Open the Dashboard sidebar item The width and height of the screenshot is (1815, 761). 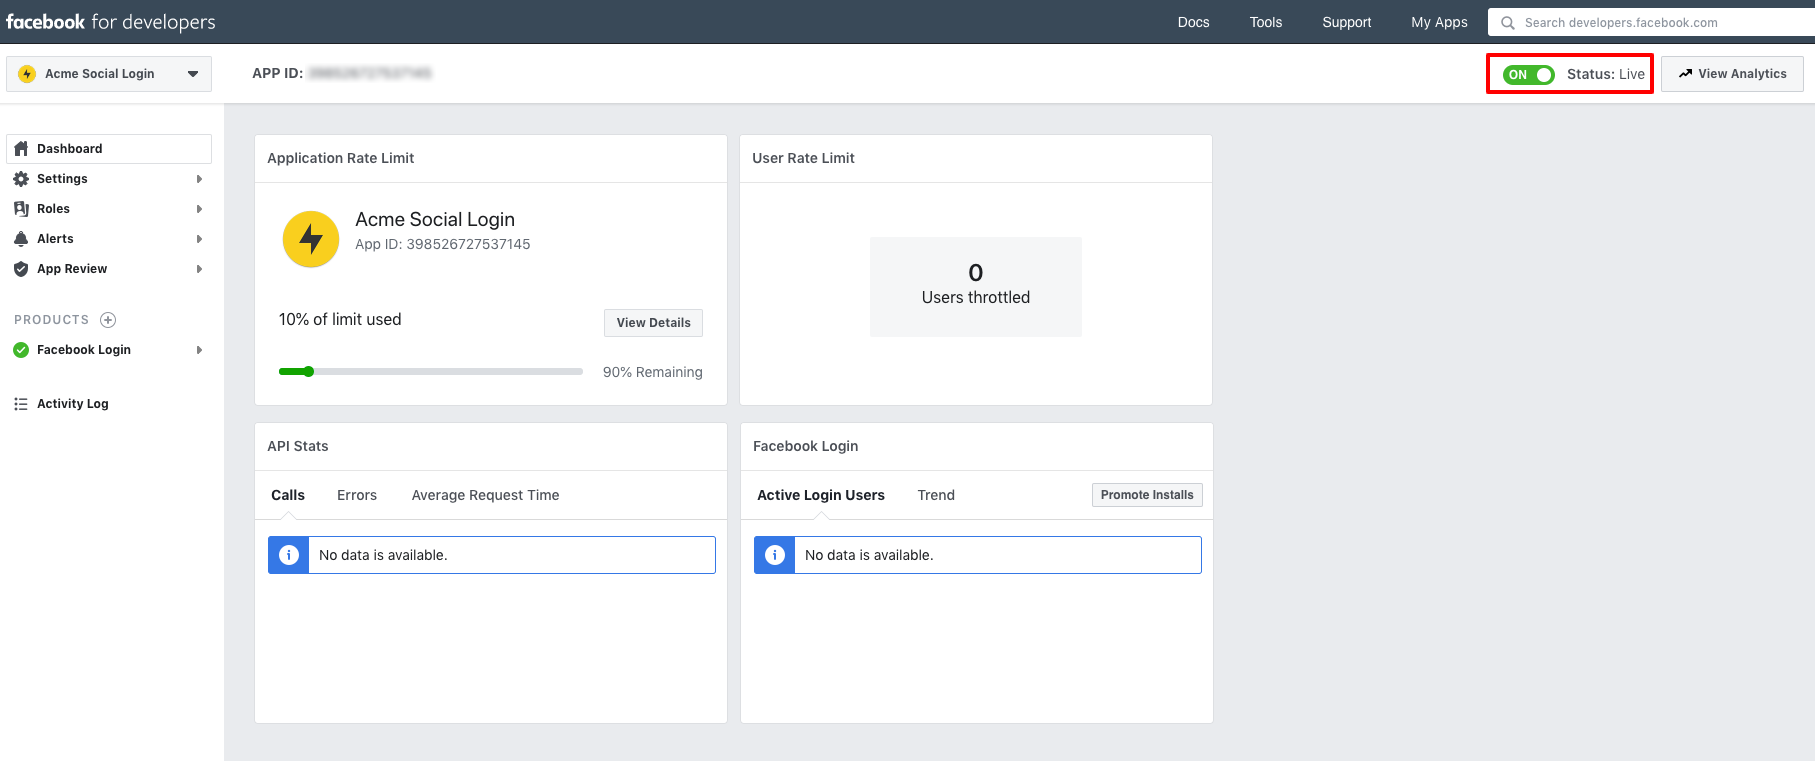[109, 149]
